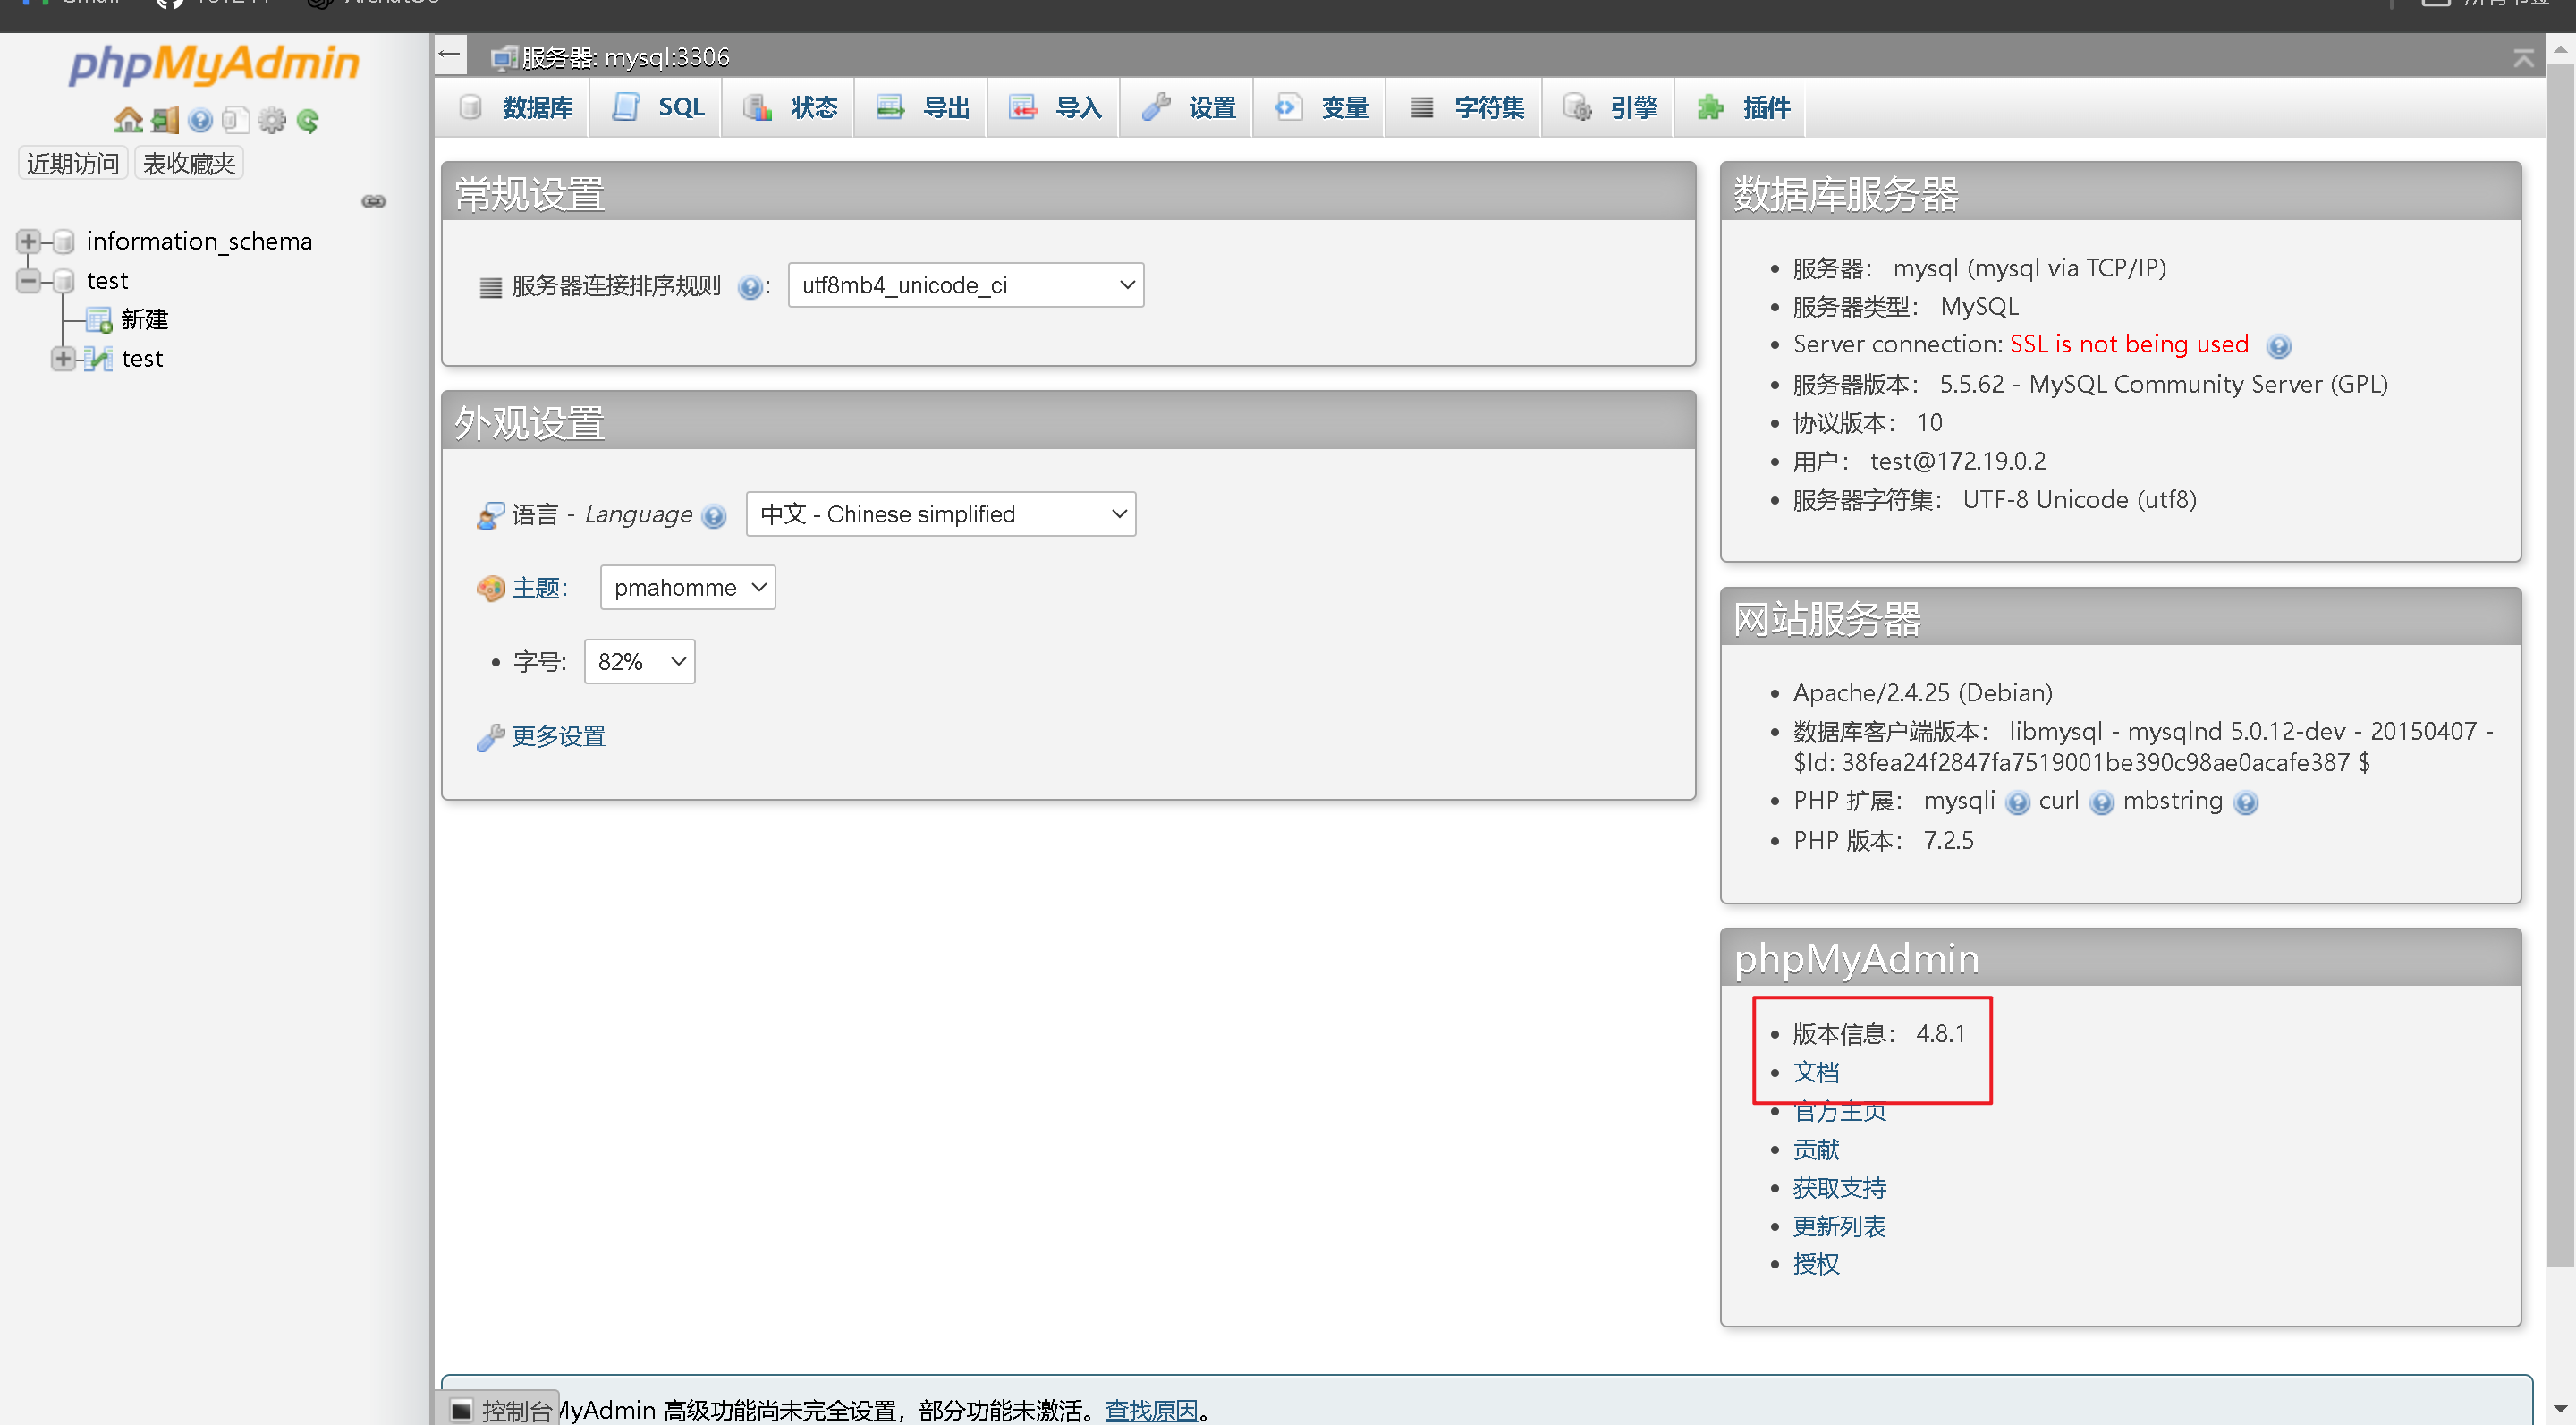Open the language selection dropdown
2576x1425 pixels.
(x=940, y=514)
